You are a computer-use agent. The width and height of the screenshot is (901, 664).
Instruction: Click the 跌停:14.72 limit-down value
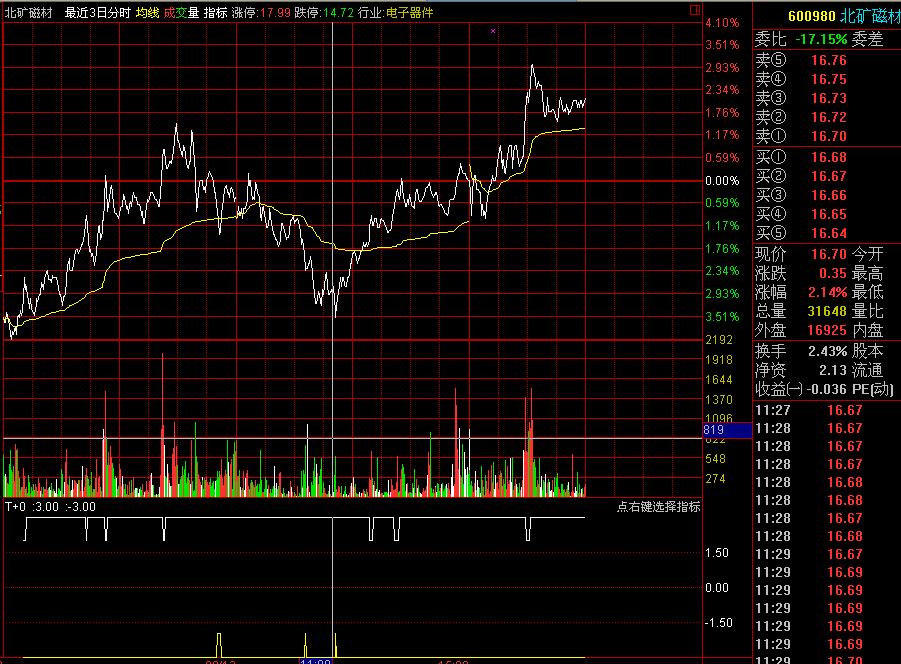tap(324, 13)
